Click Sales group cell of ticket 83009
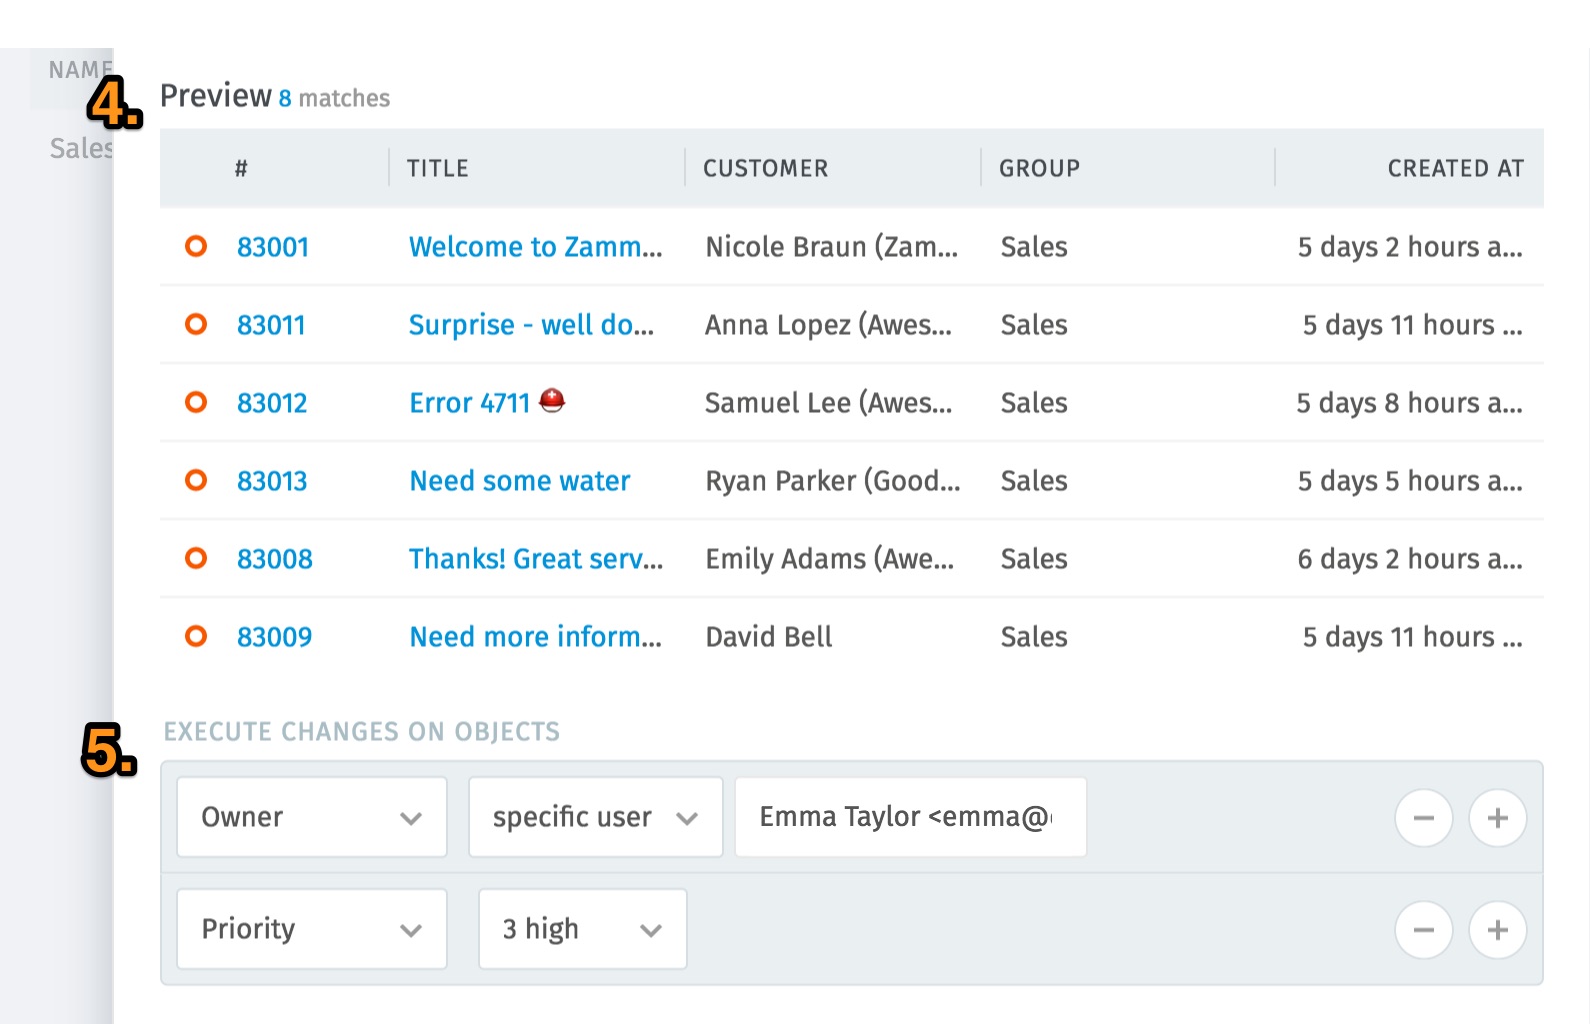The height and width of the screenshot is (1024, 1590). (x=1034, y=637)
